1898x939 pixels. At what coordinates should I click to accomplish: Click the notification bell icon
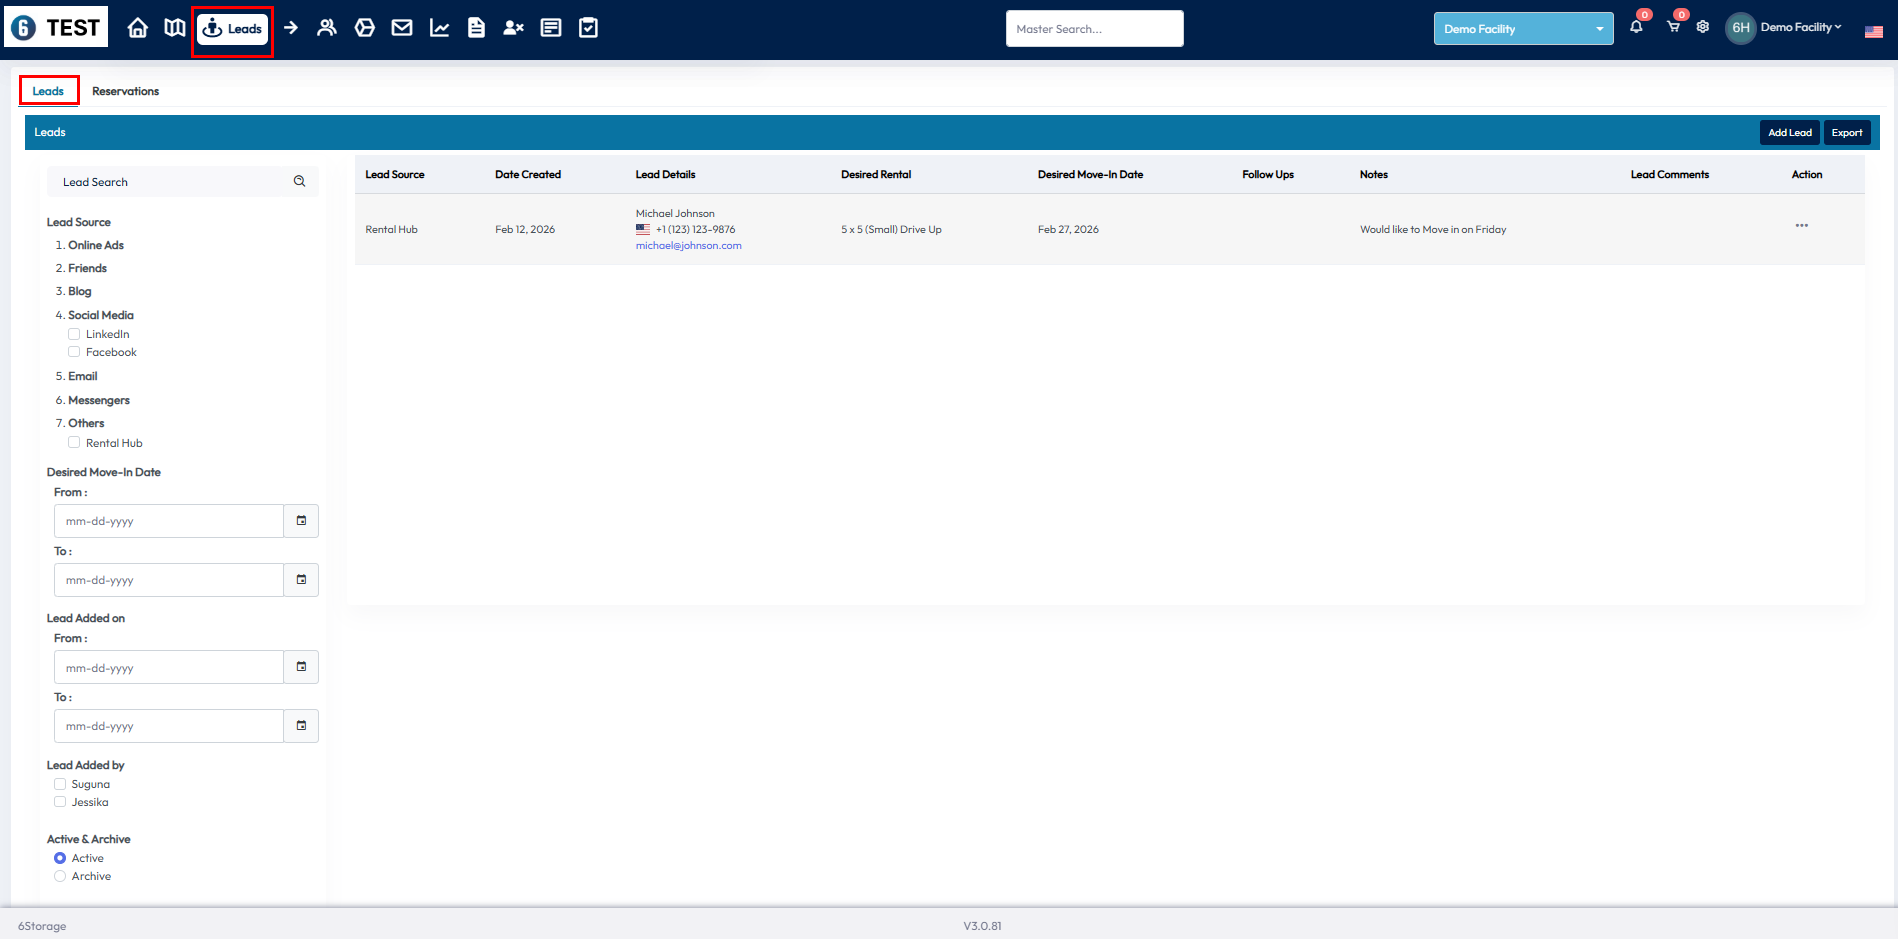point(1636,27)
